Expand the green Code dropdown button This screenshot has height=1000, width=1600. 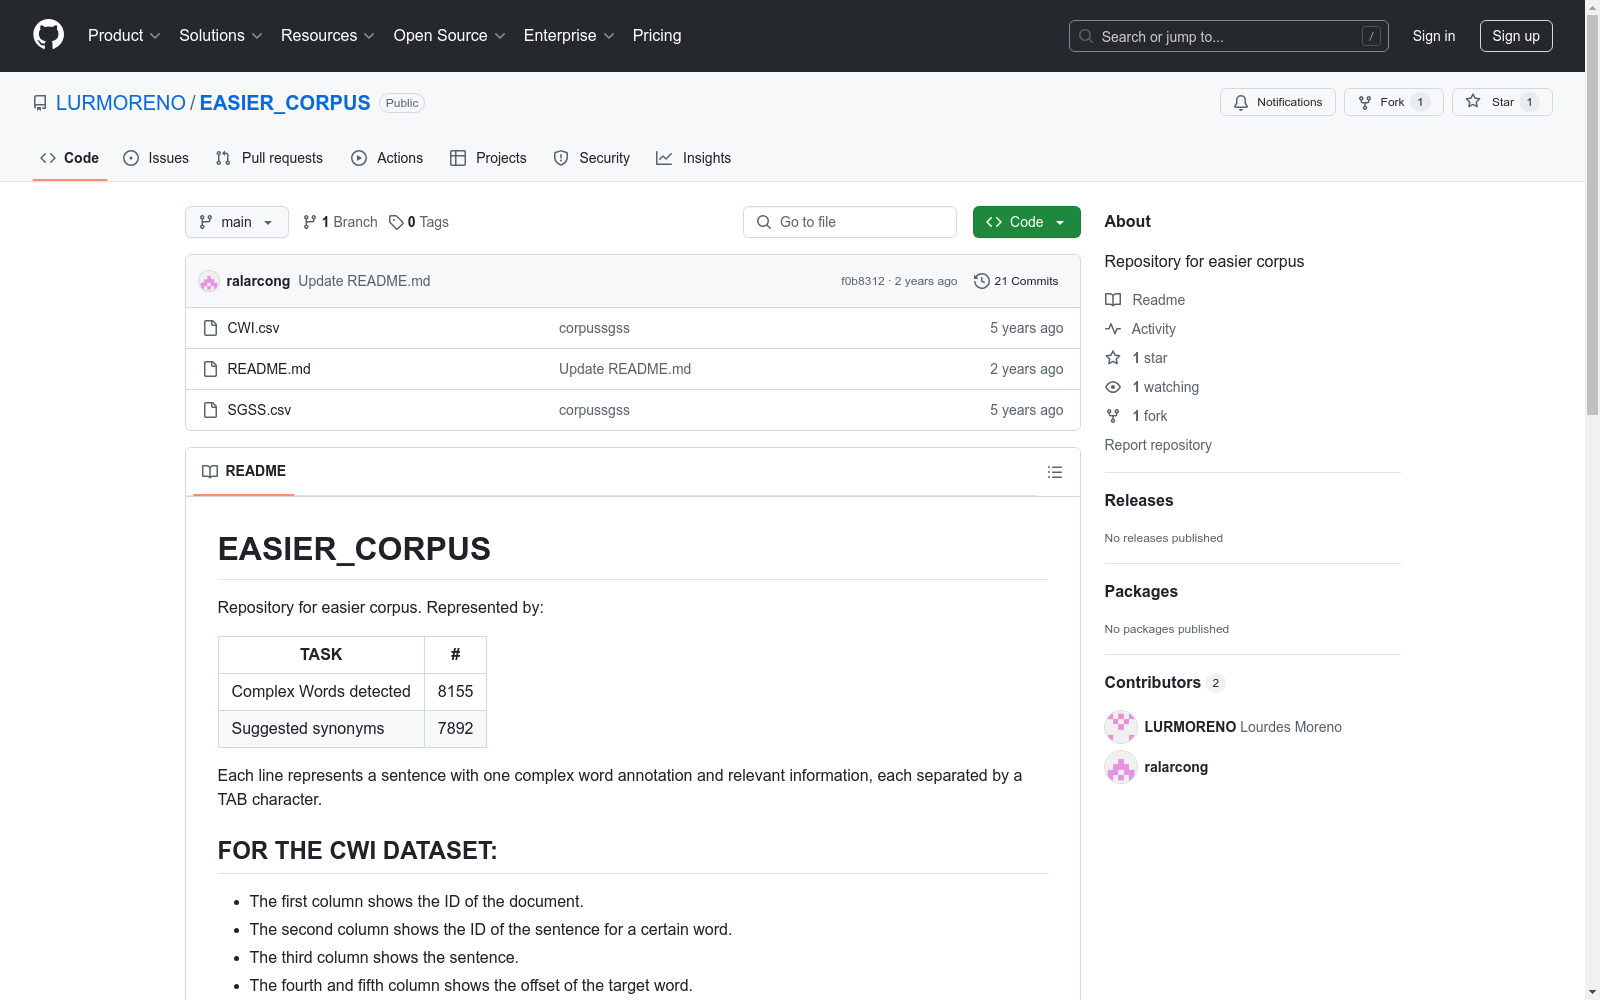[1026, 222]
